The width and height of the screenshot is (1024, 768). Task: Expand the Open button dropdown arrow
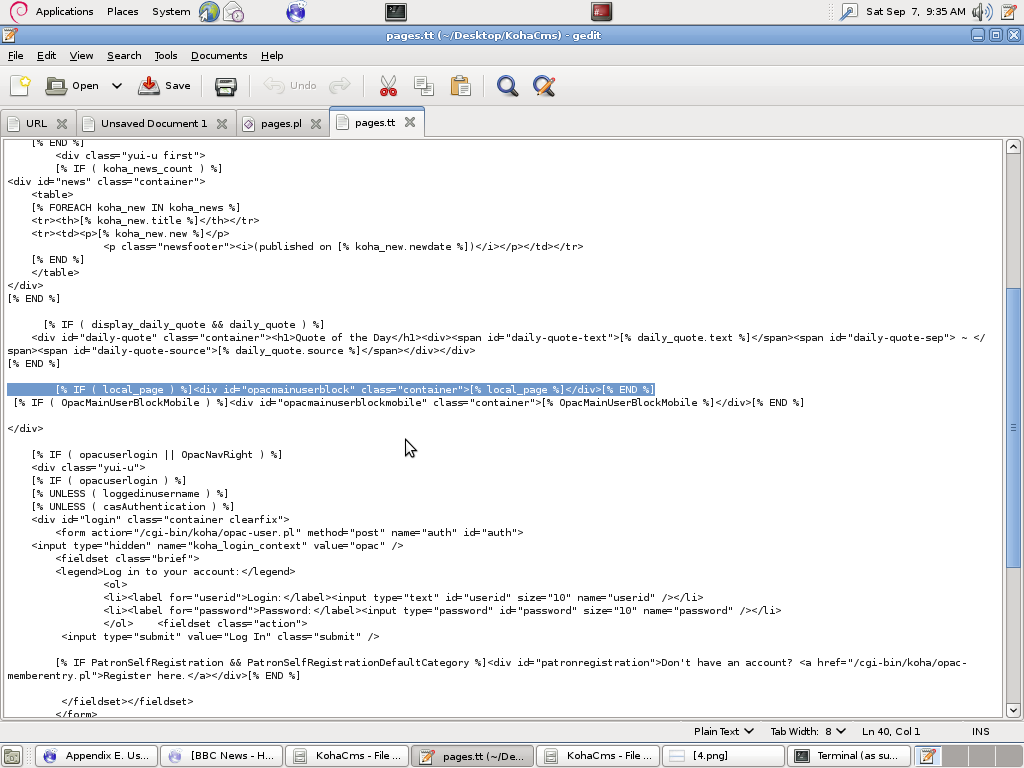tap(116, 86)
